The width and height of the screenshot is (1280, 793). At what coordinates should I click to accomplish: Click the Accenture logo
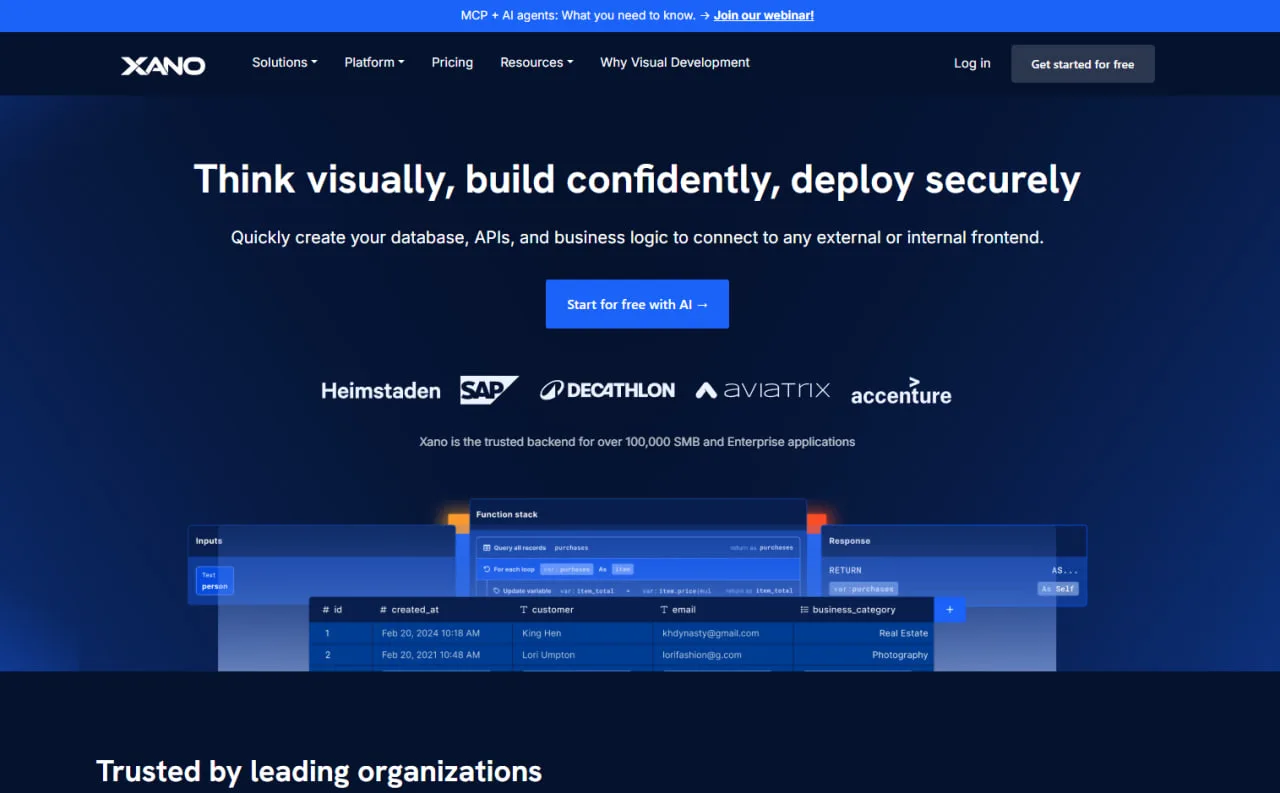901,391
